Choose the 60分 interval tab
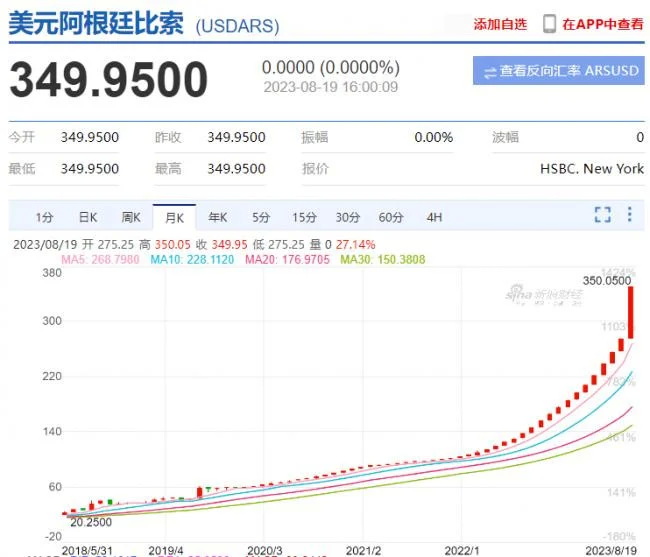The width and height of the screenshot is (650, 557). (391, 216)
